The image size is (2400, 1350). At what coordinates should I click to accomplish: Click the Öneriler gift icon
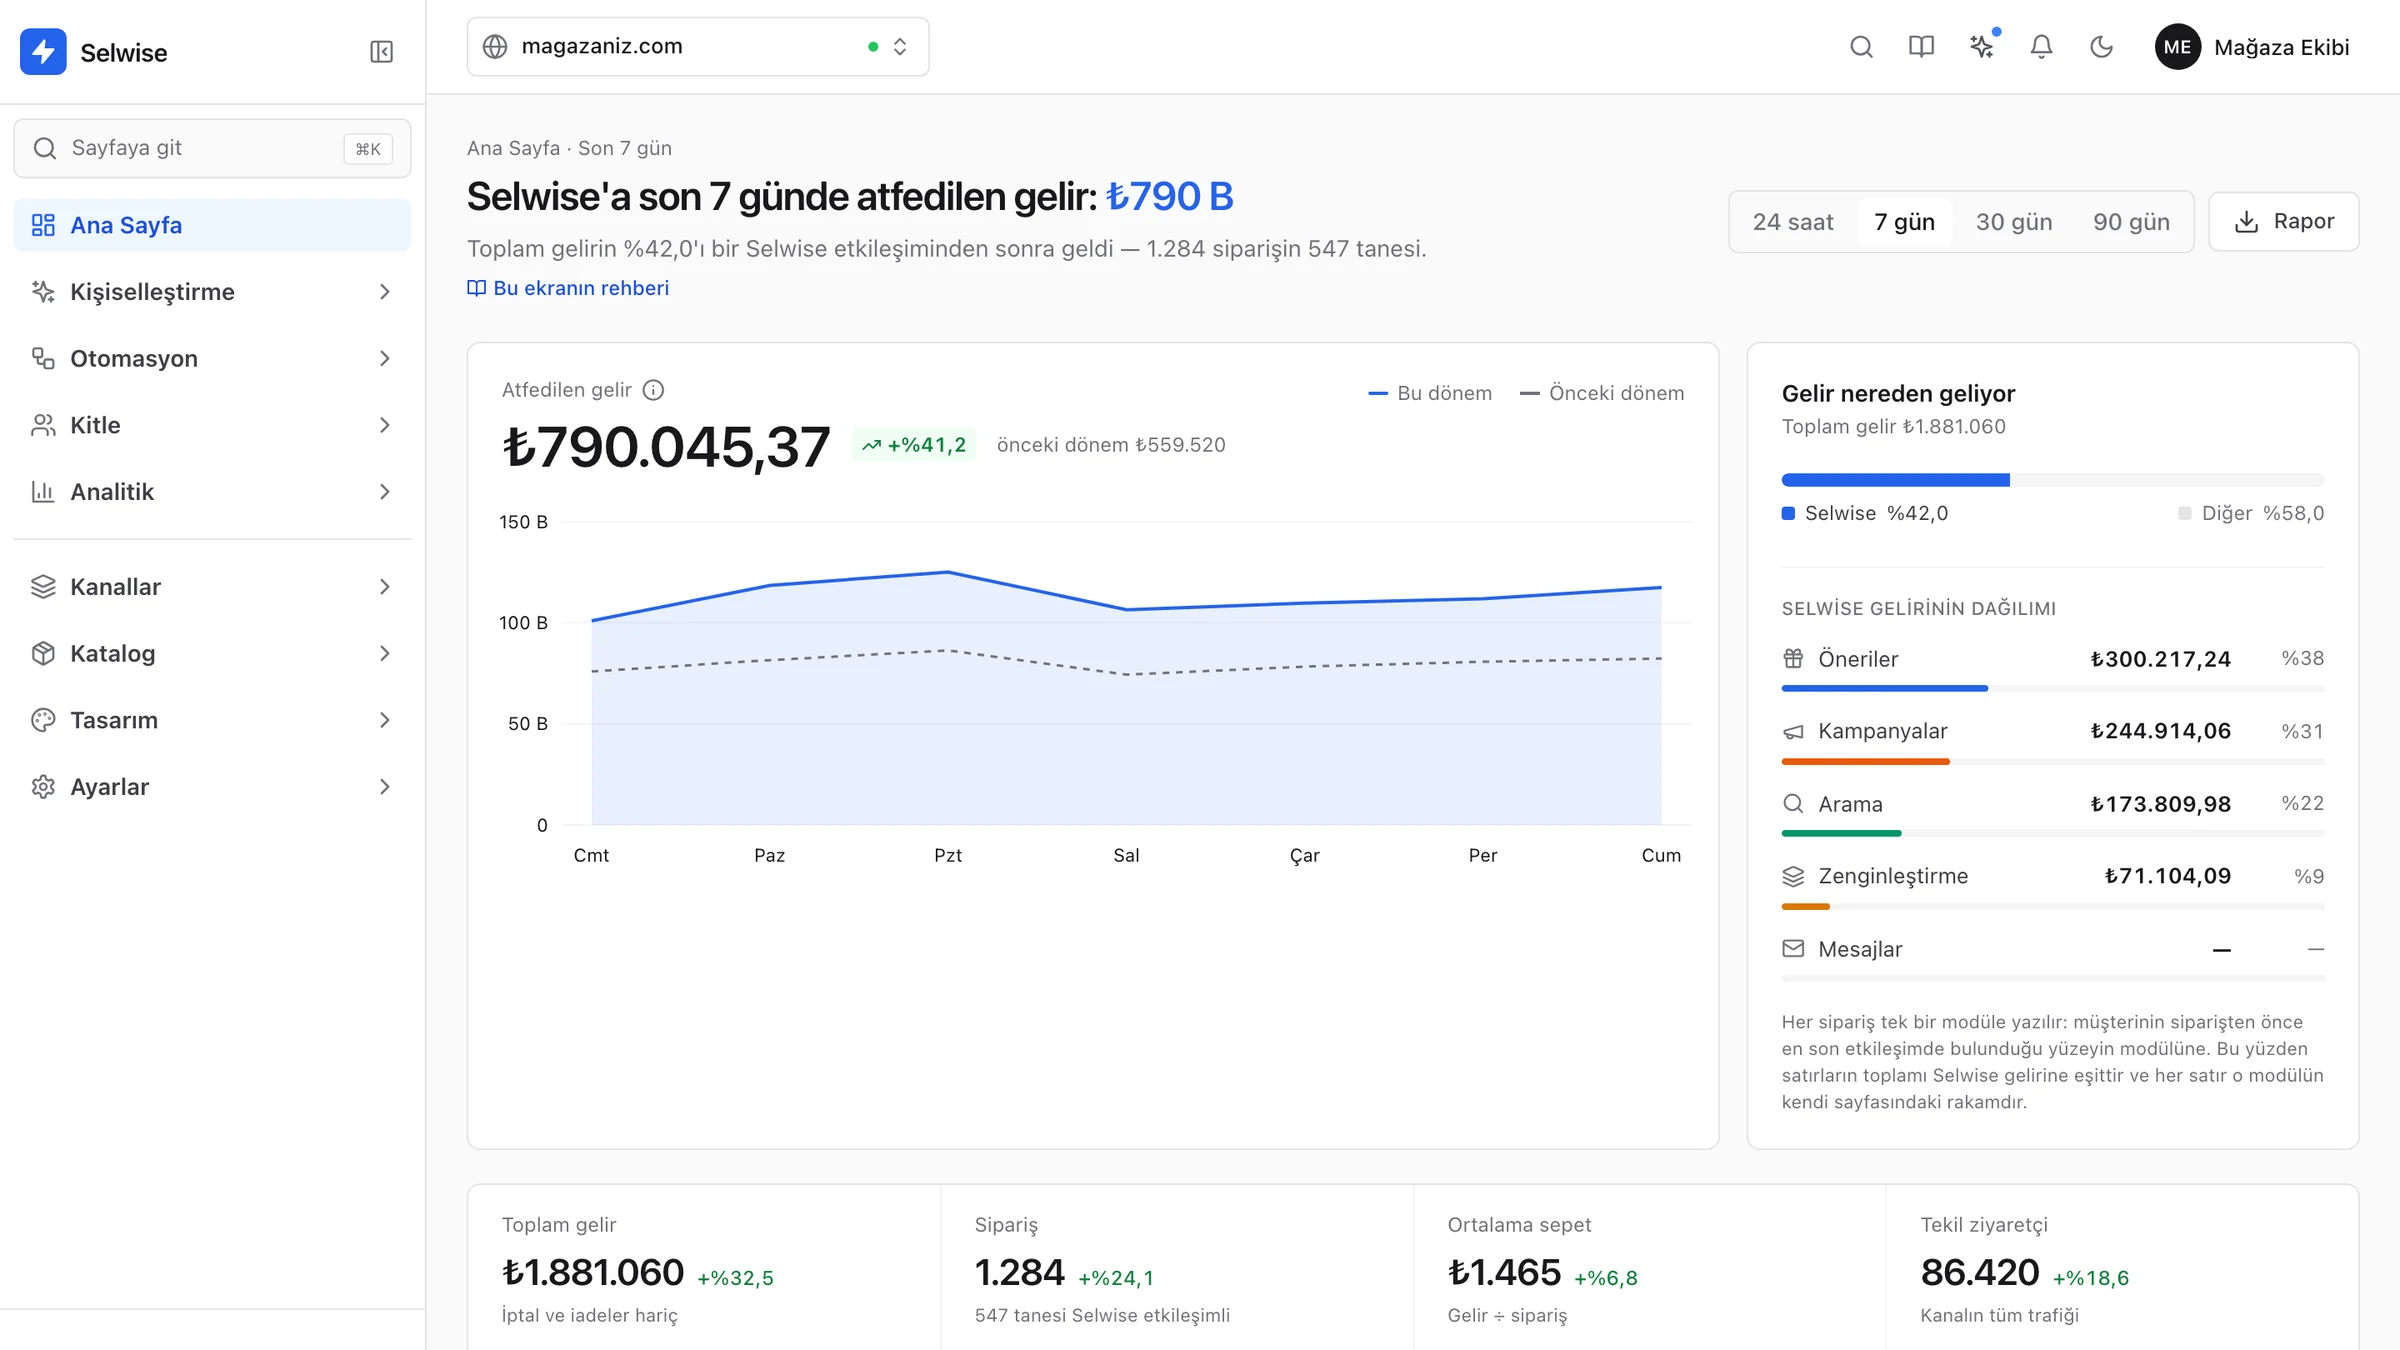pyautogui.click(x=1793, y=659)
